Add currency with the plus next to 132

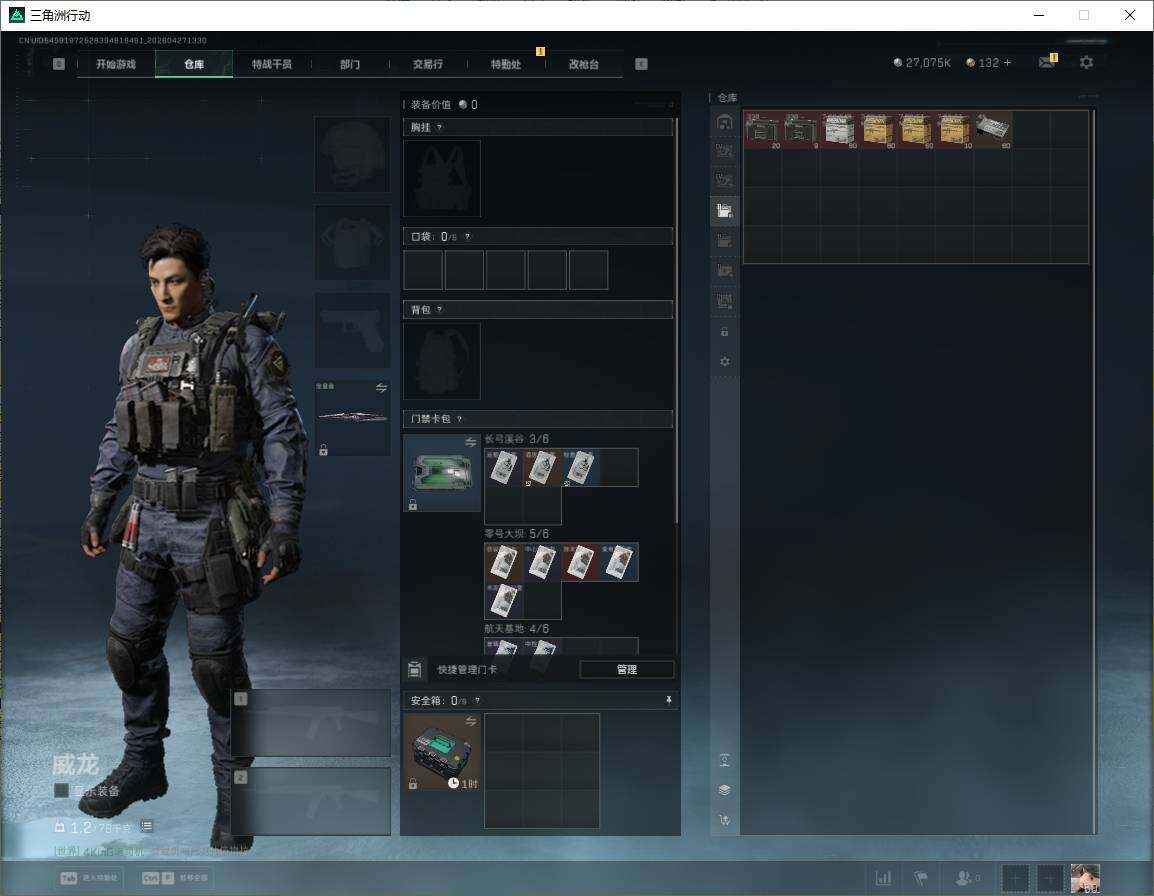[x=1008, y=63]
